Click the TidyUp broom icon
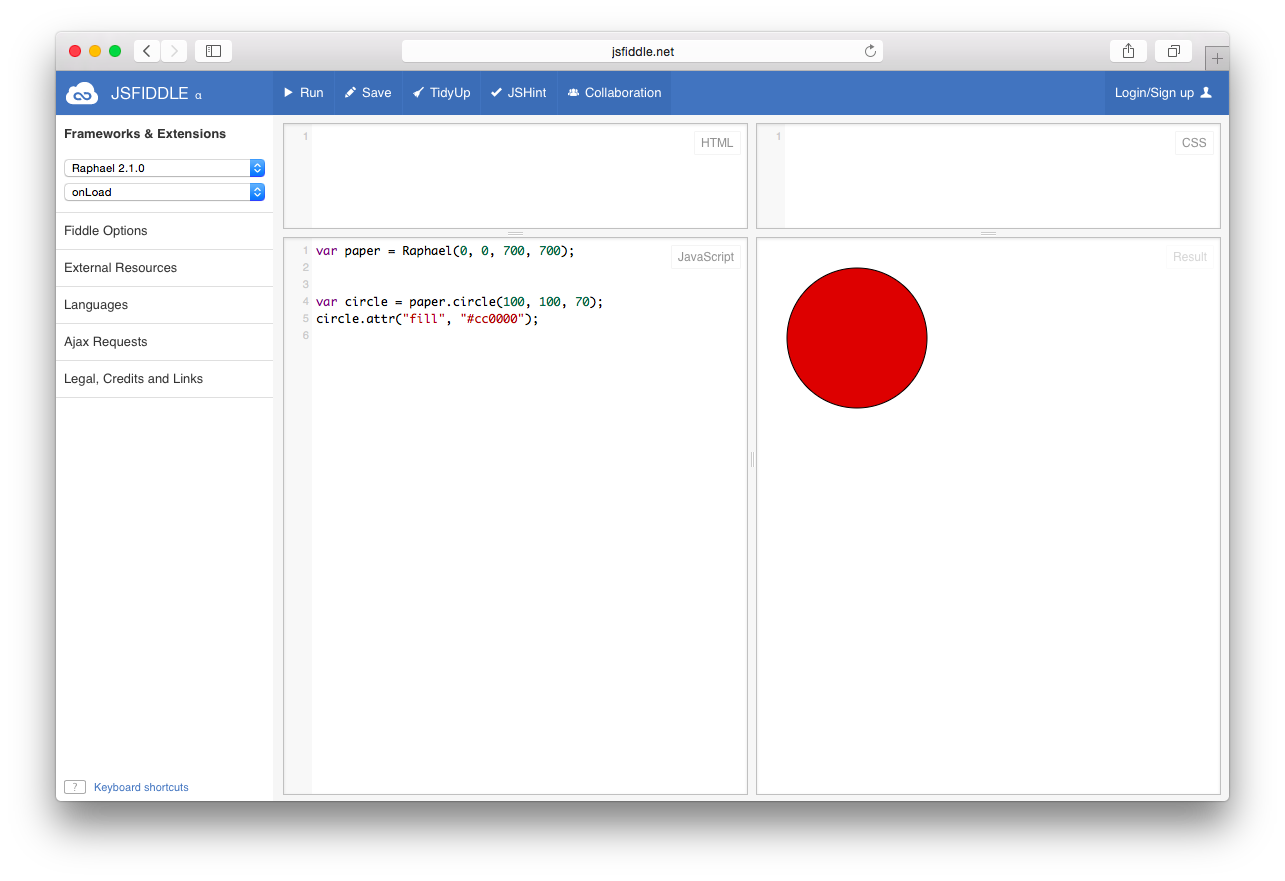Screen dimensions: 1285x881 (418, 92)
